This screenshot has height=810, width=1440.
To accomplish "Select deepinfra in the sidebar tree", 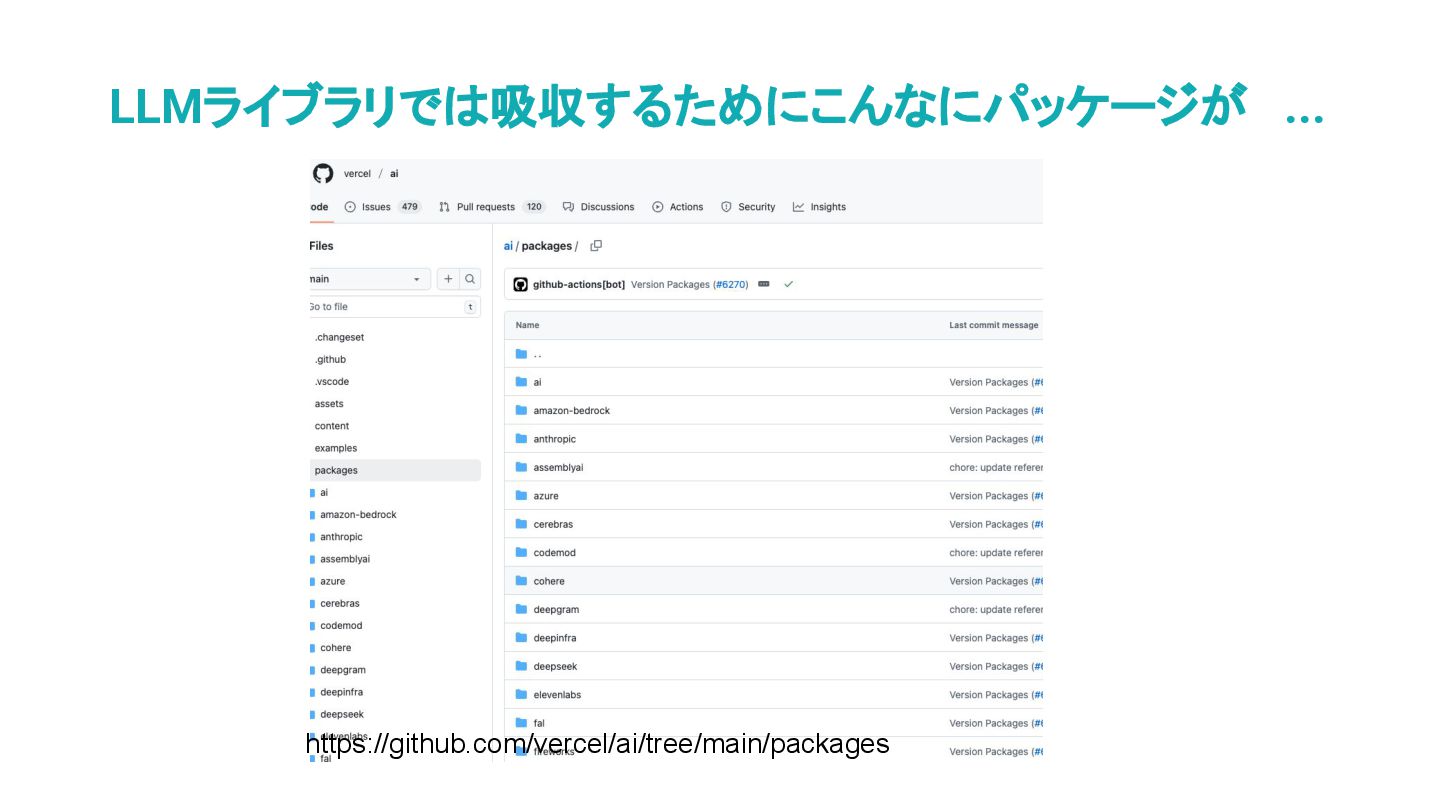I will pos(341,692).
